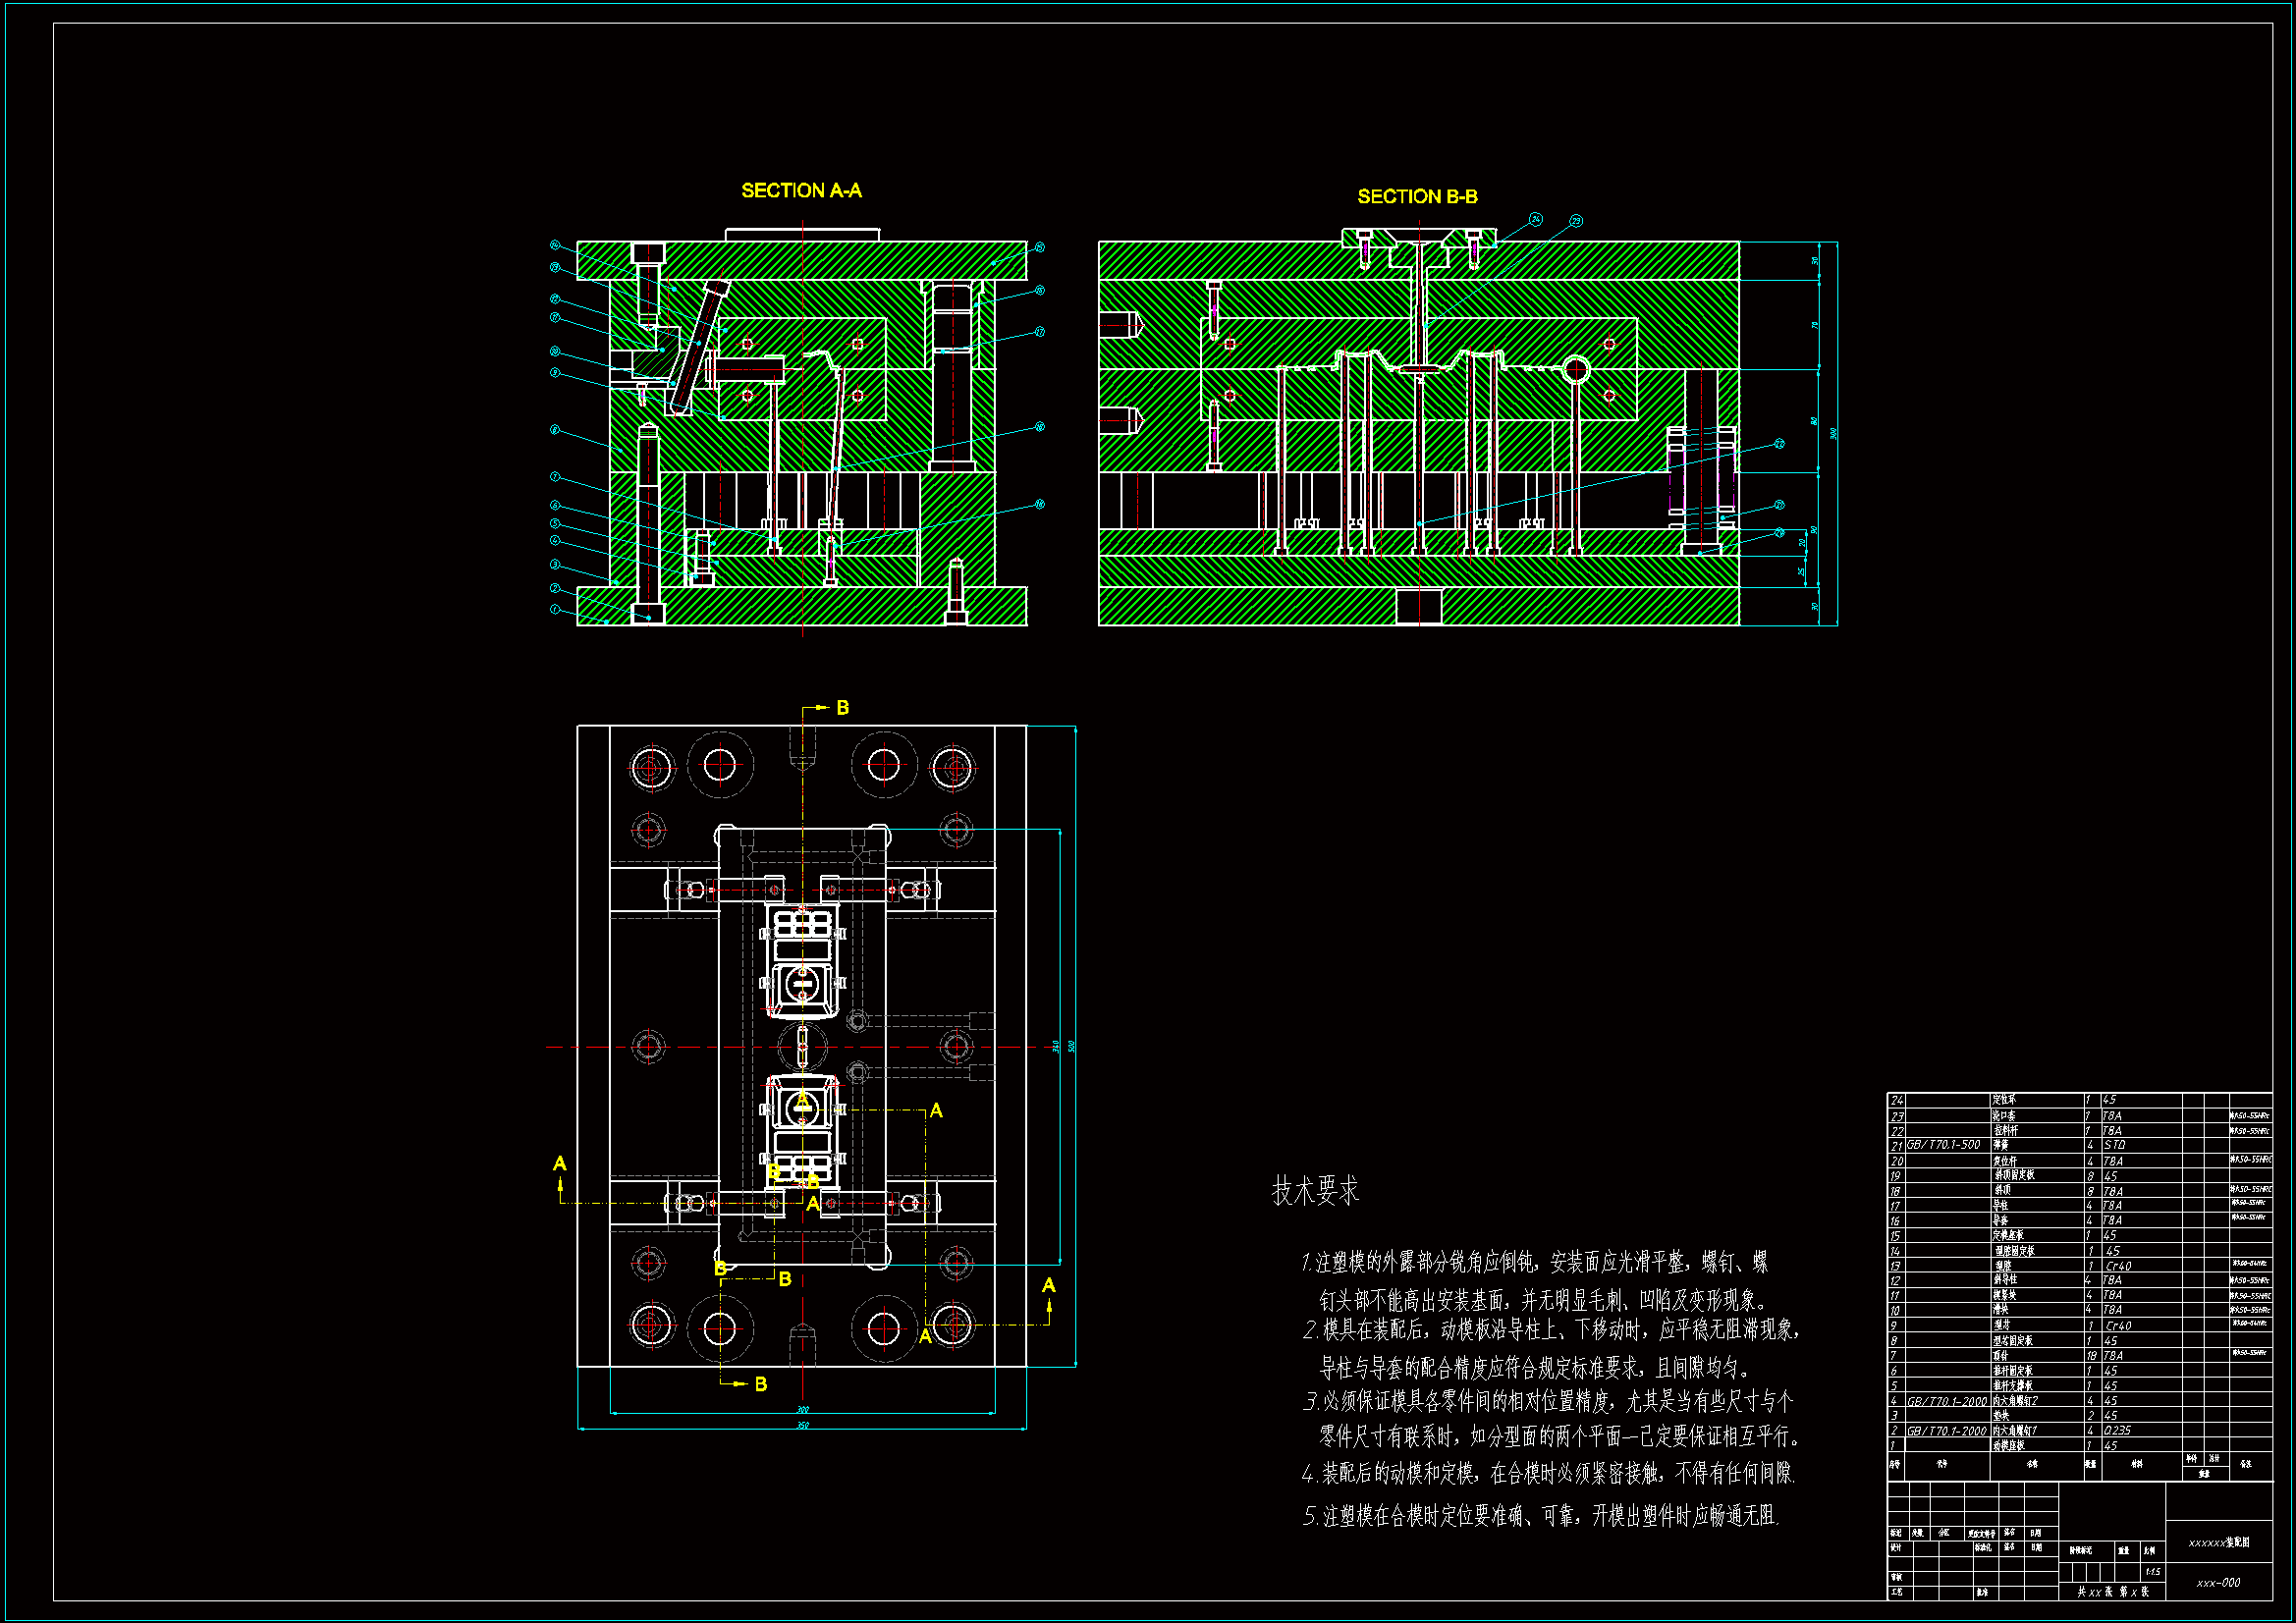Click the A section arrow label left of plan view
Screen dimensions: 2296x1623
point(559,1164)
